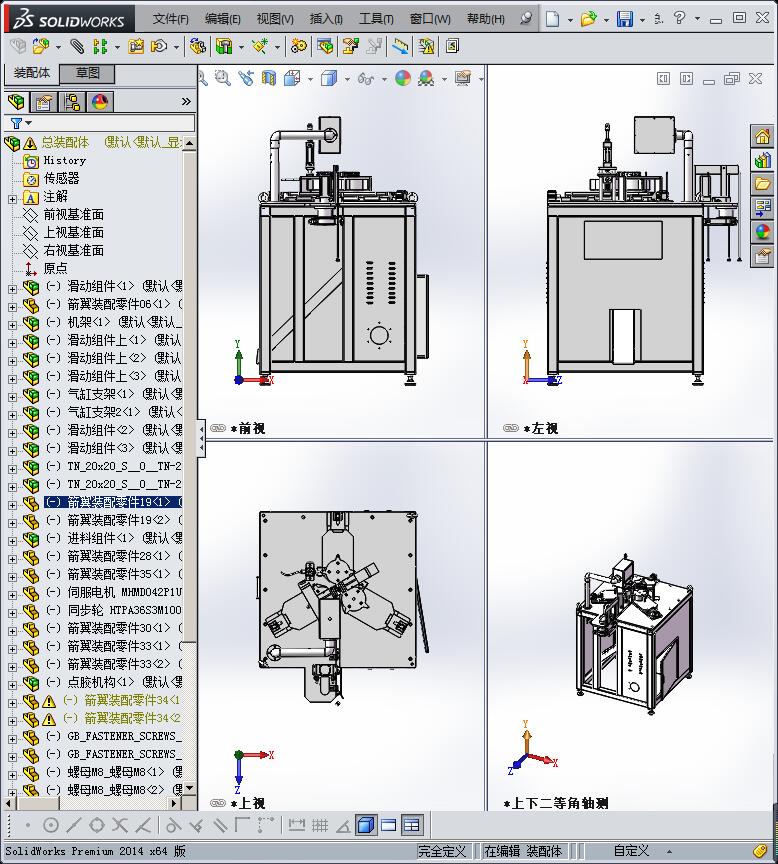Image resolution: width=778 pixels, height=864 pixels.
Task: Open the ConfigurationManager tab
Action: coord(72,102)
